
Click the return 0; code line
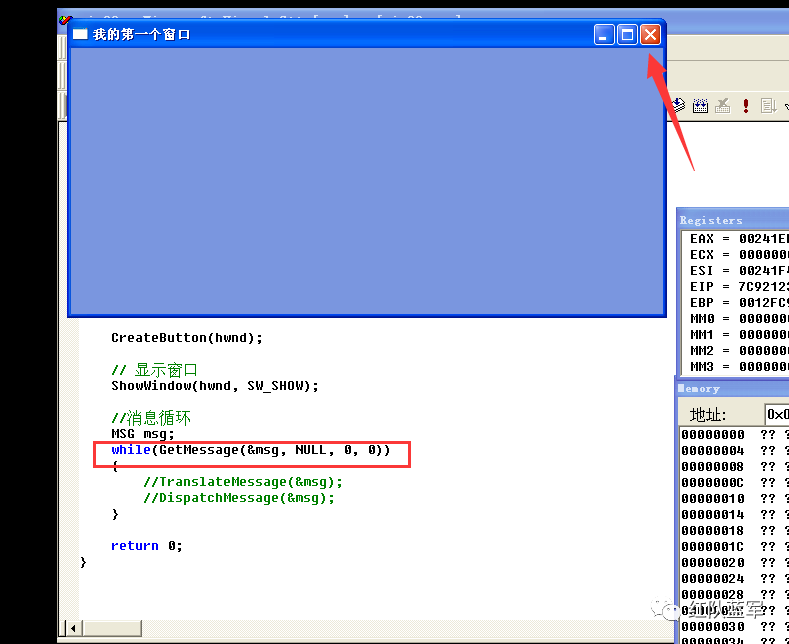coord(146,546)
